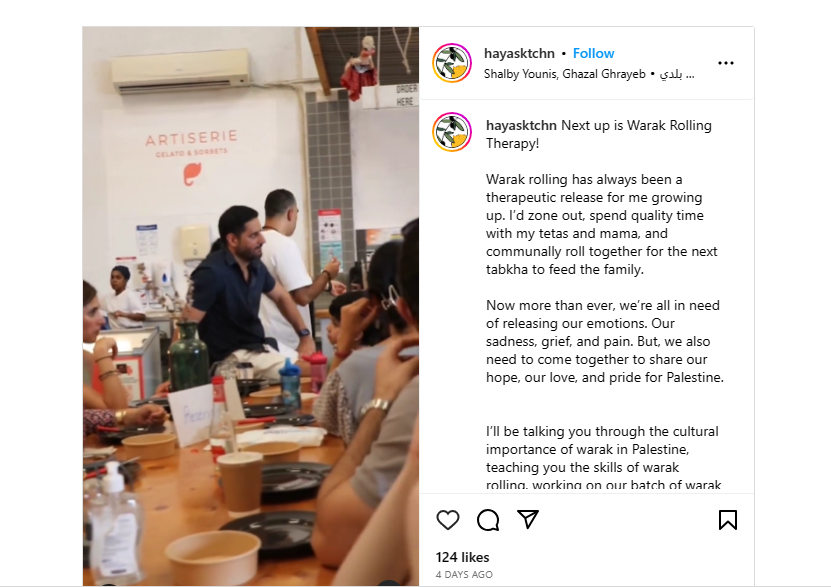The image size is (831, 587).
Task: Save the post with the bookmark icon
Action: click(728, 520)
